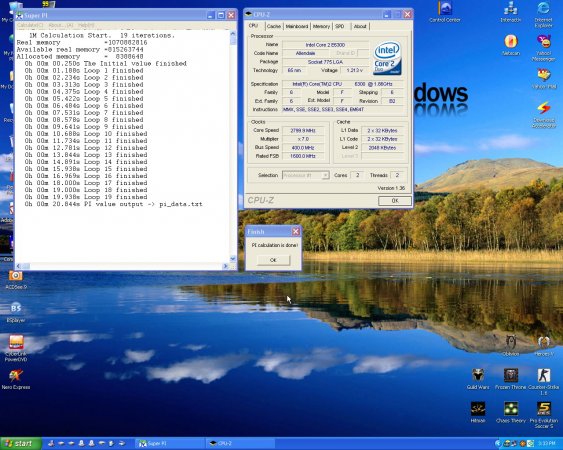Launch the Hitman desktop icon
Viewport: 563px width, 450px height.
coord(478,412)
